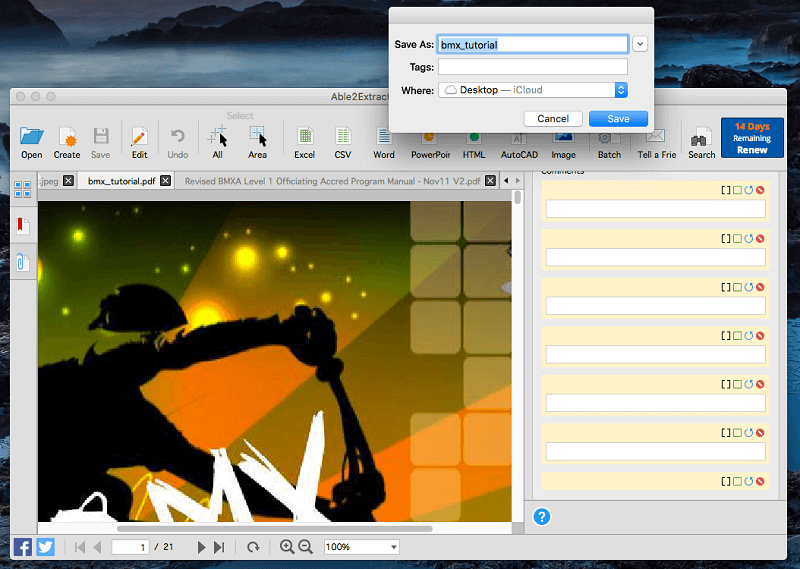
Task: Click the Create PDF toolbar icon
Action: (67, 142)
